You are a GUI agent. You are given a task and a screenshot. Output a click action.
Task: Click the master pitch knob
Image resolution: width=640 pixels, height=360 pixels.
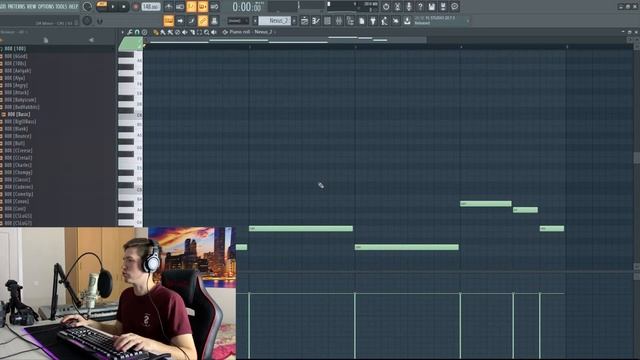click(x=87, y=20)
